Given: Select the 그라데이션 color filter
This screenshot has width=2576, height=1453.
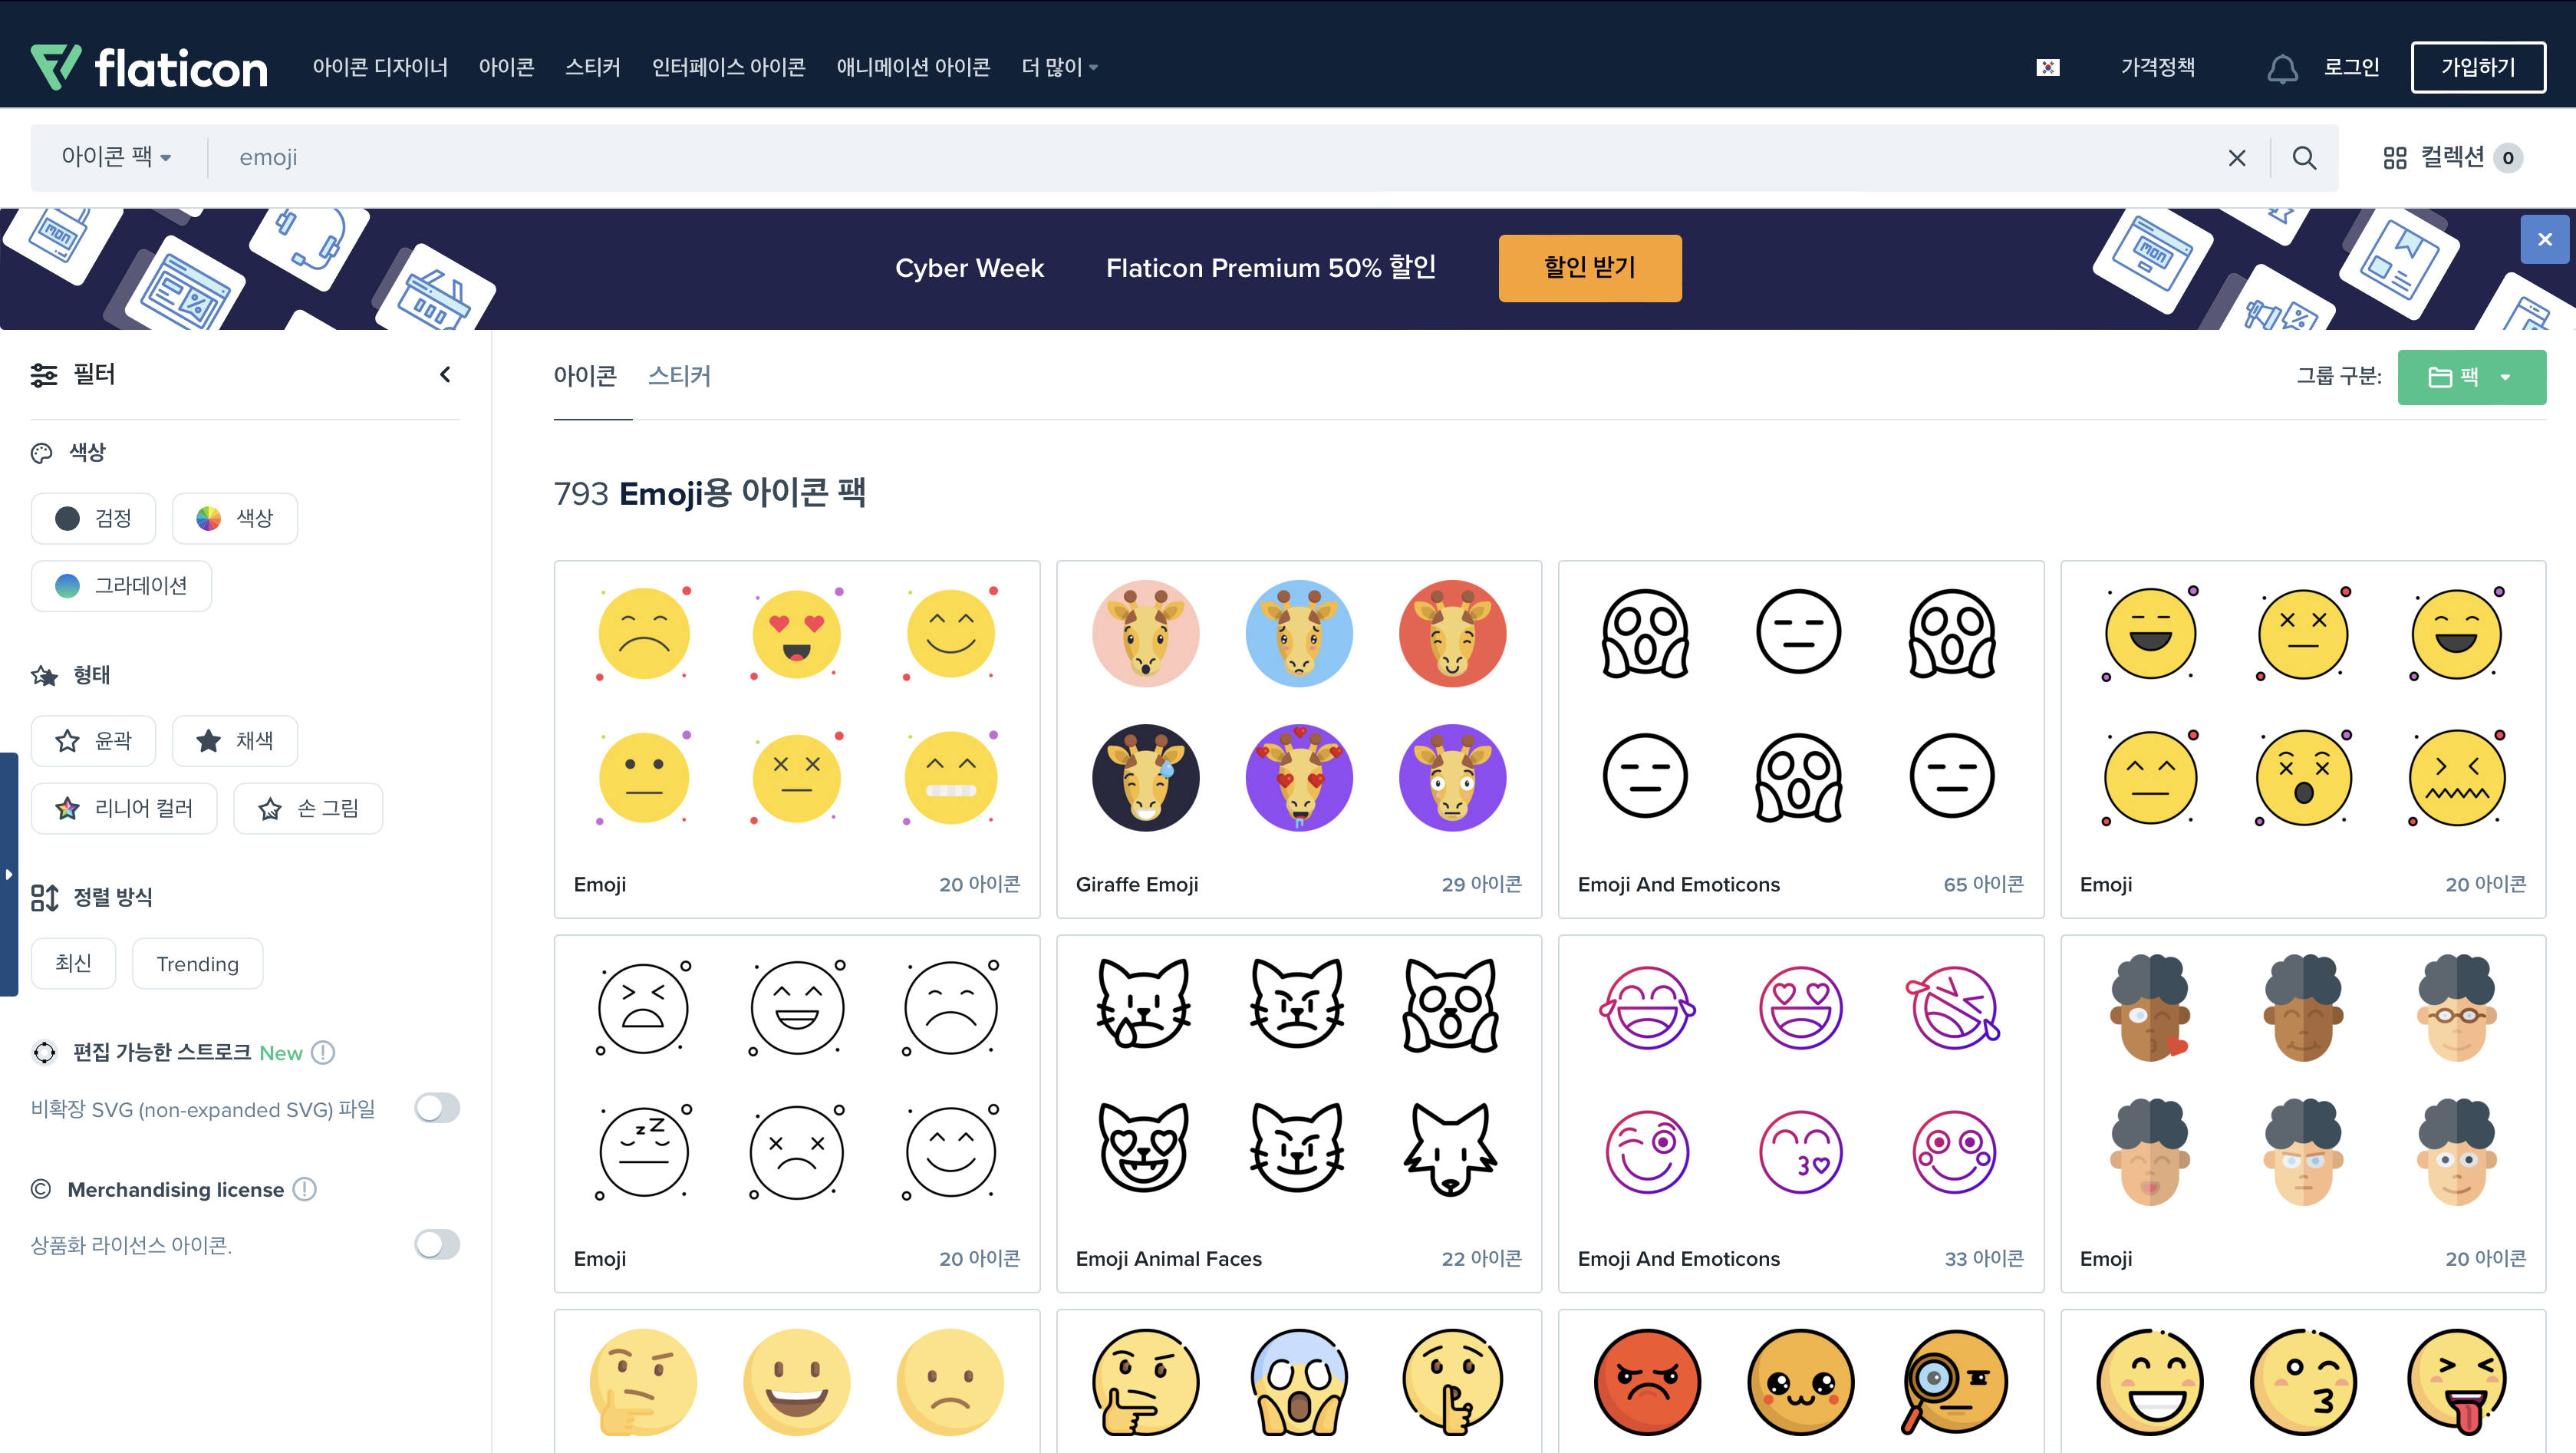Looking at the screenshot, I should tap(121, 585).
